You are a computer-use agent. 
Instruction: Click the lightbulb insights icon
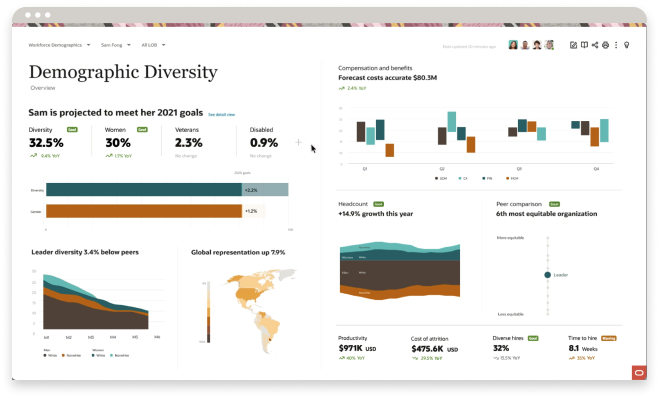(627, 45)
